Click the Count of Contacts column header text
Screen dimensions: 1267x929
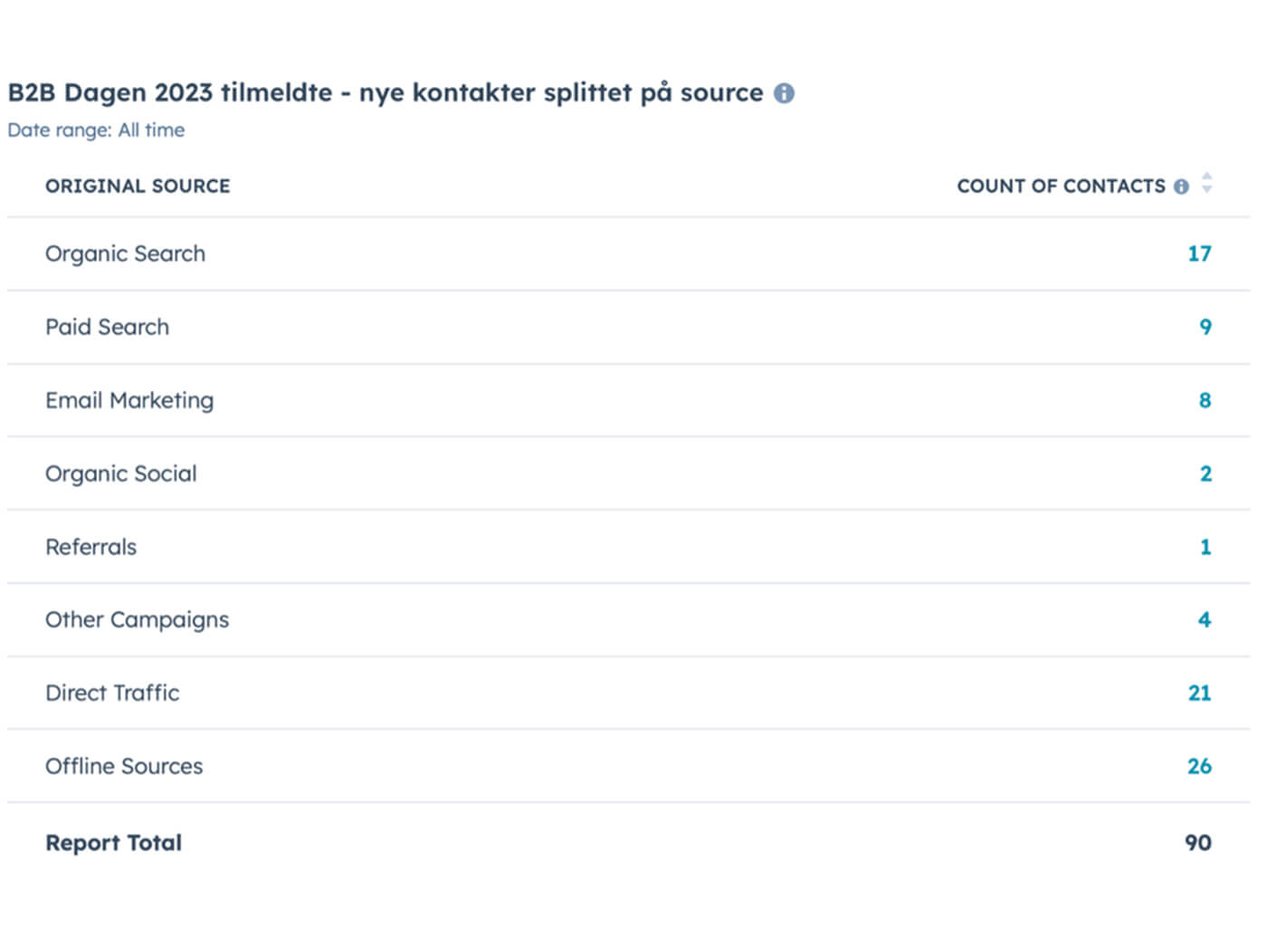1060,186
